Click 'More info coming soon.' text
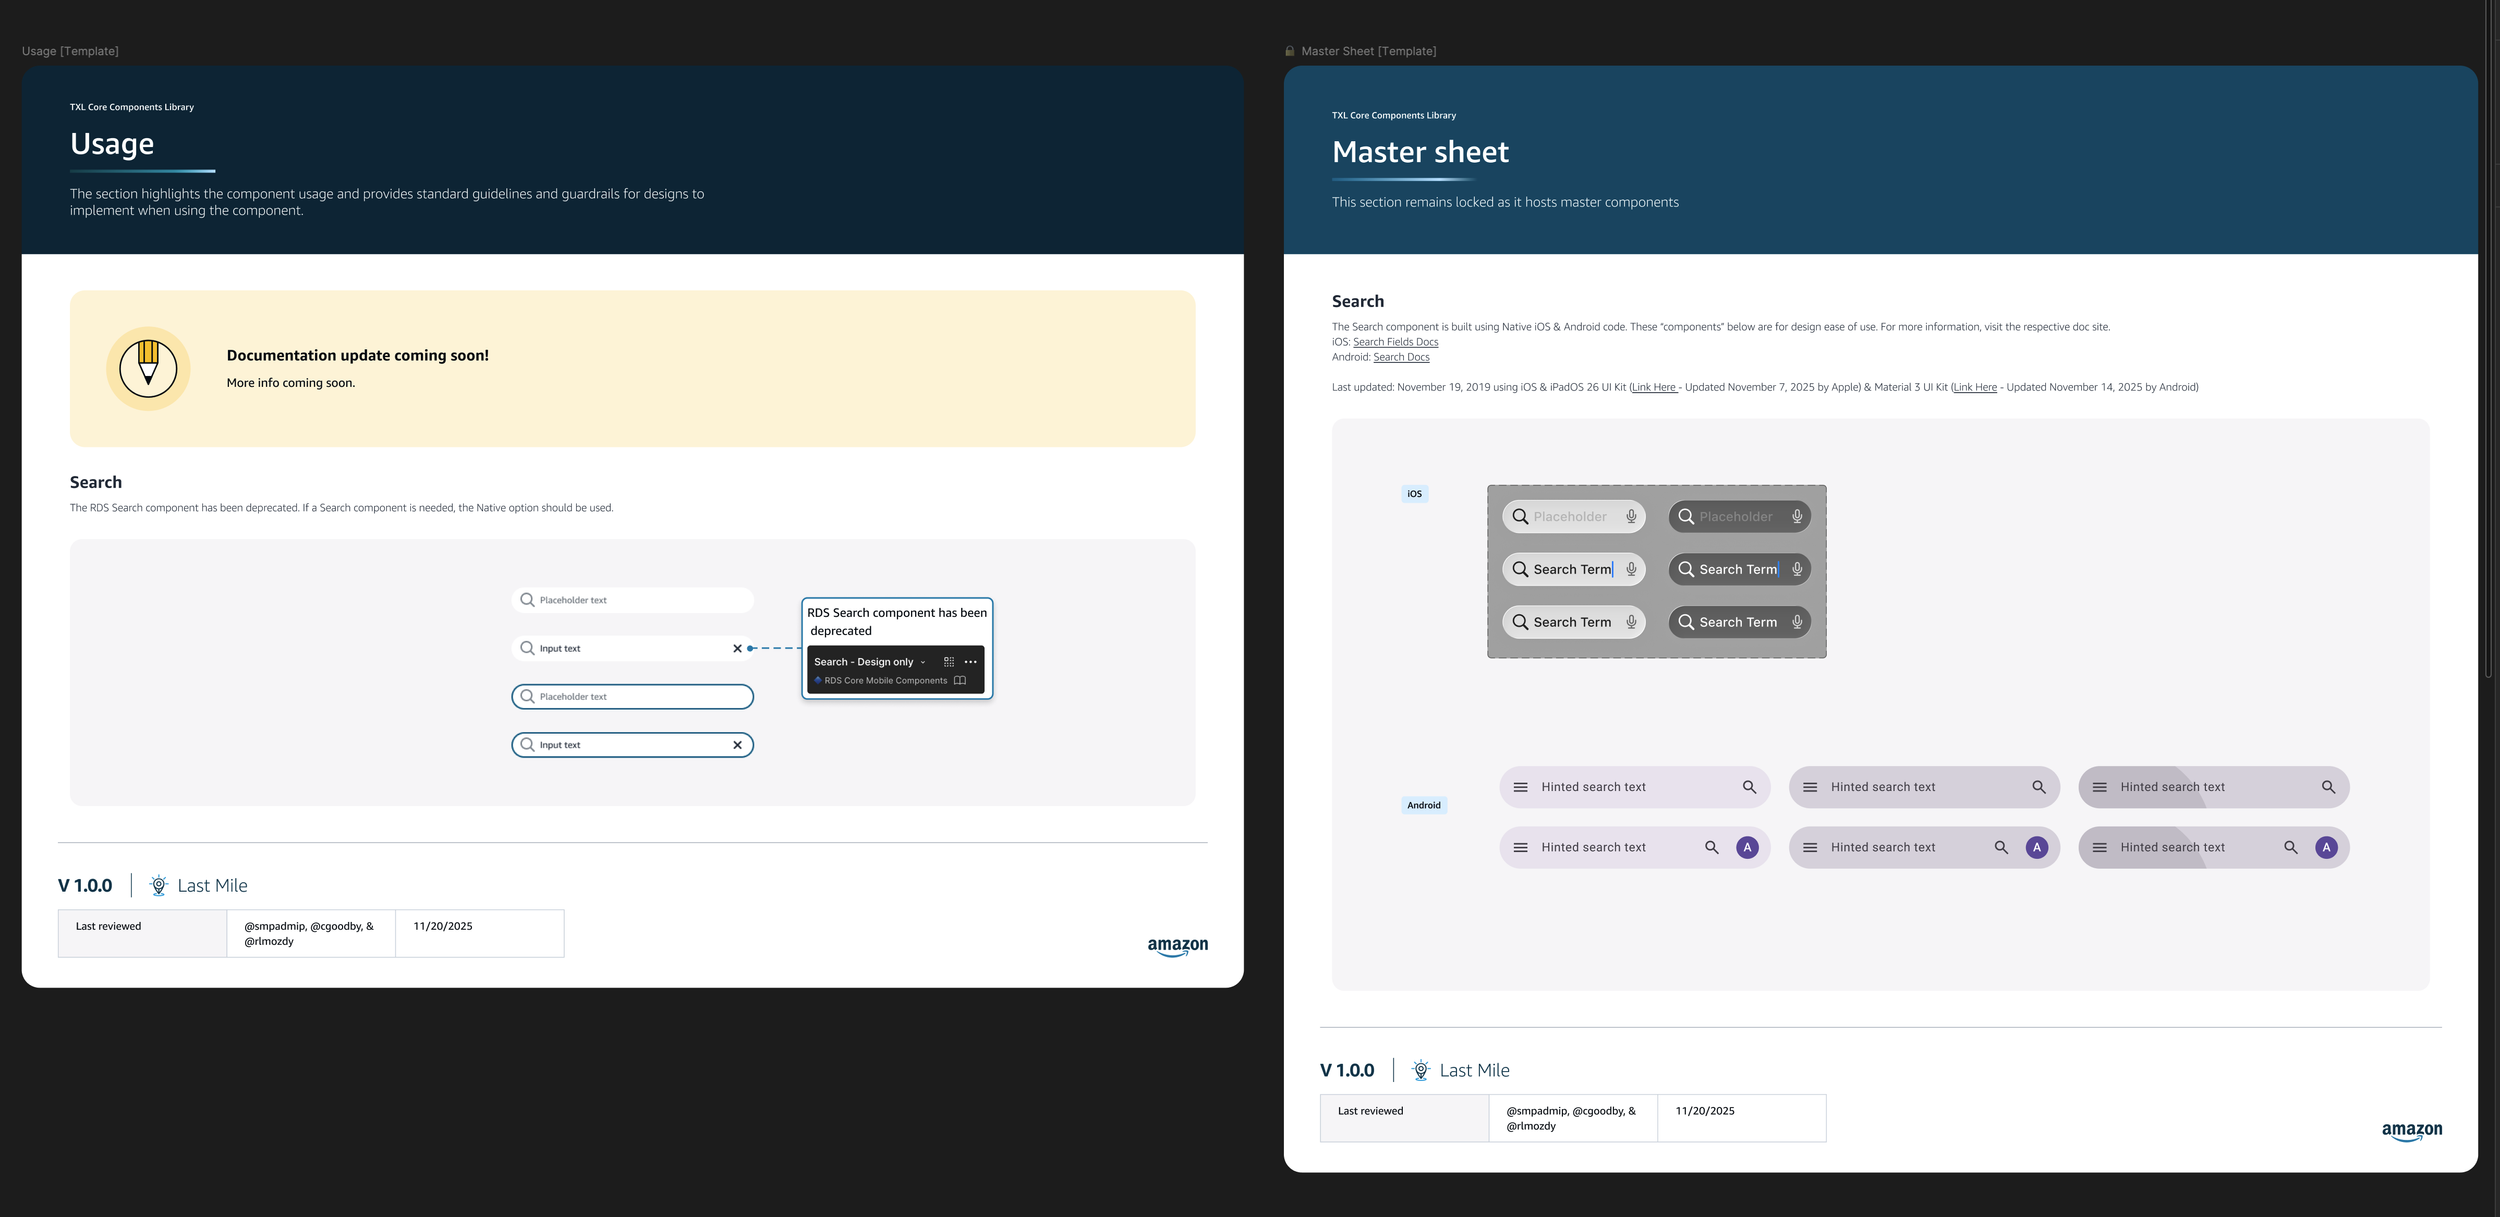Image resolution: width=2500 pixels, height=1217 pixels. coord(290,383)
